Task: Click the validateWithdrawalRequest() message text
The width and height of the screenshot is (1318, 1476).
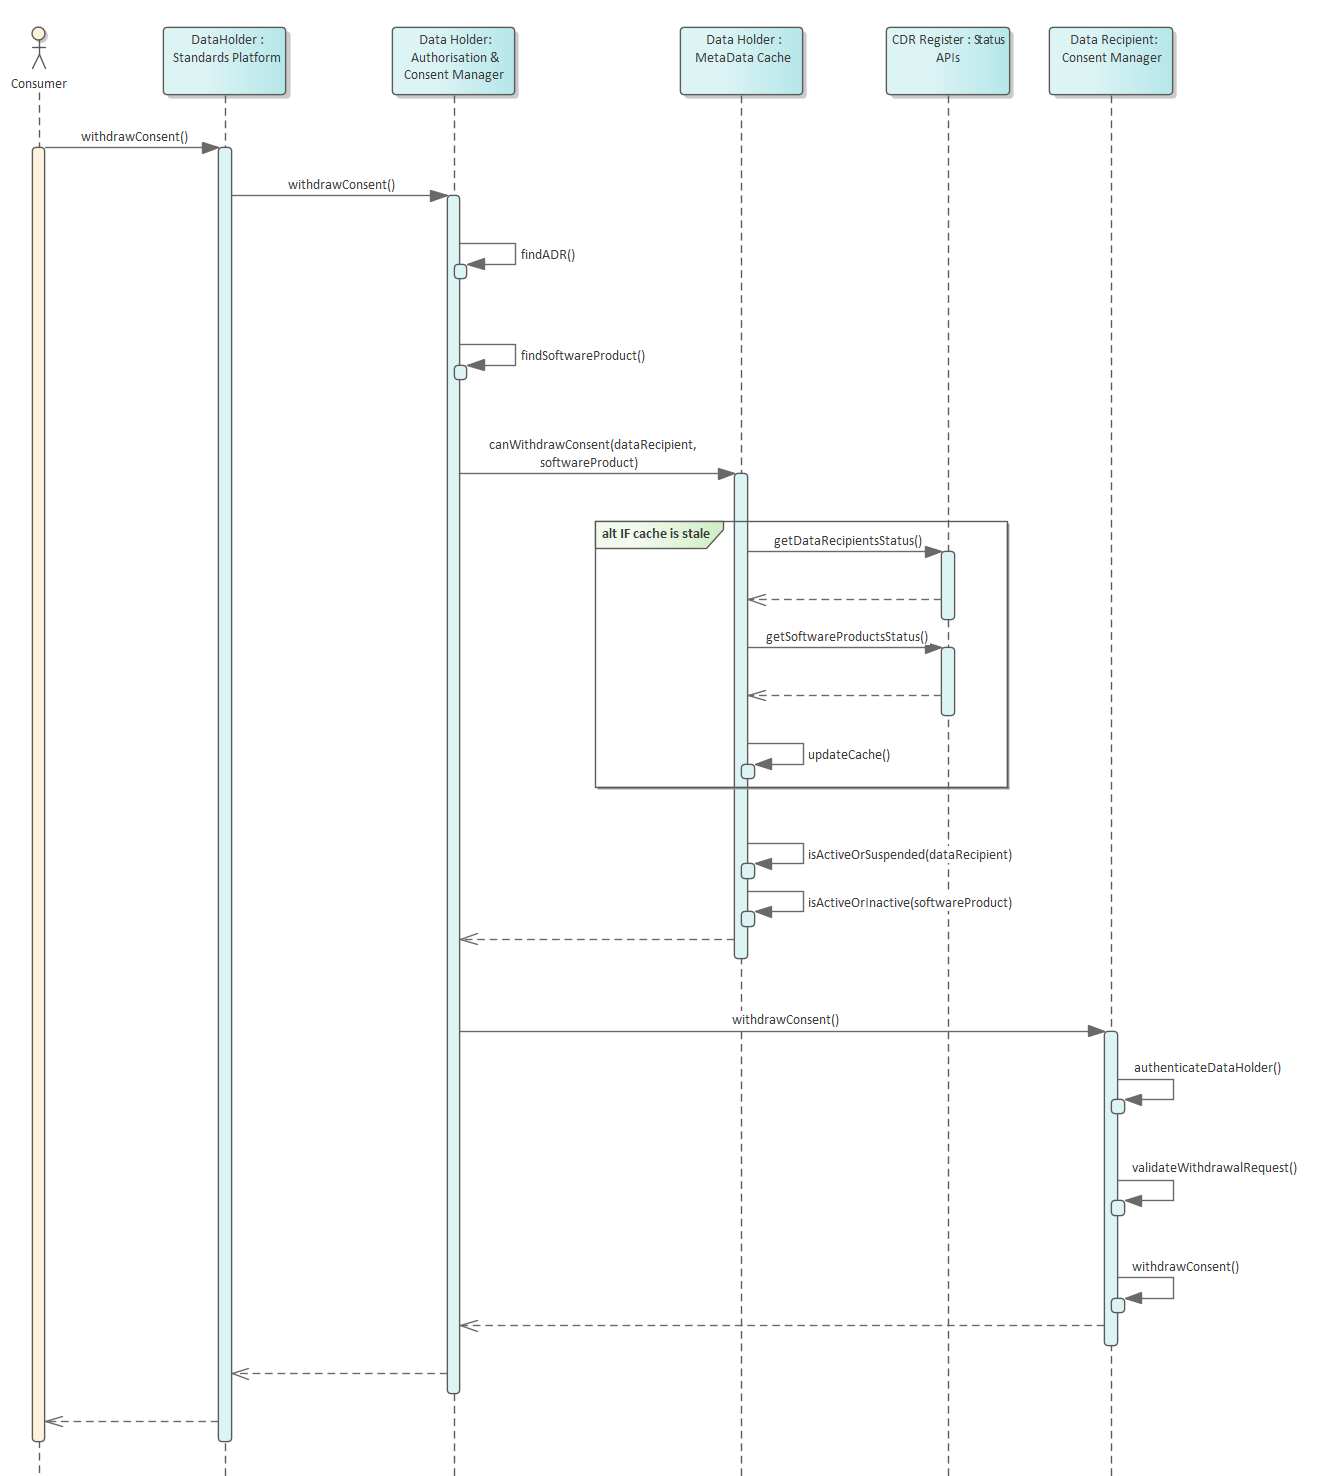Action: tap(1214, 1166)
